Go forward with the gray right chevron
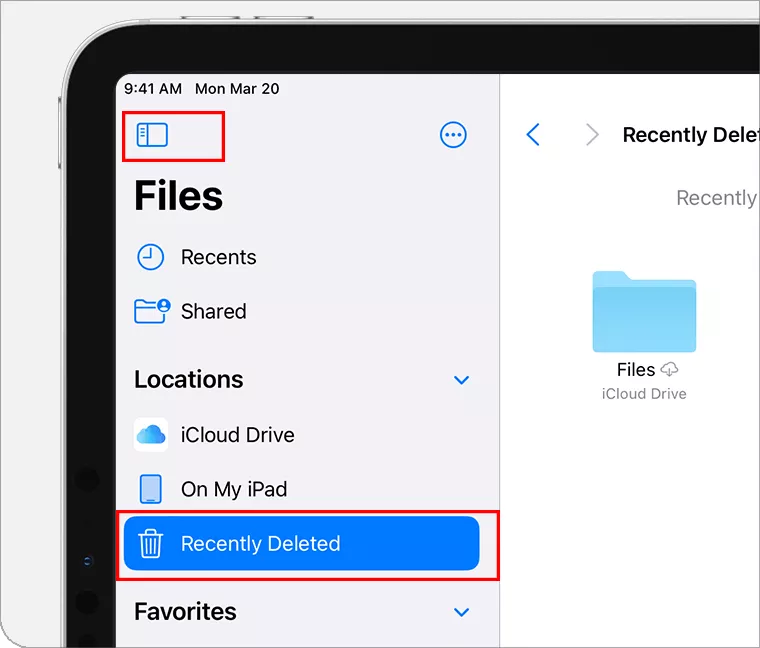 [x=592, y=134]
